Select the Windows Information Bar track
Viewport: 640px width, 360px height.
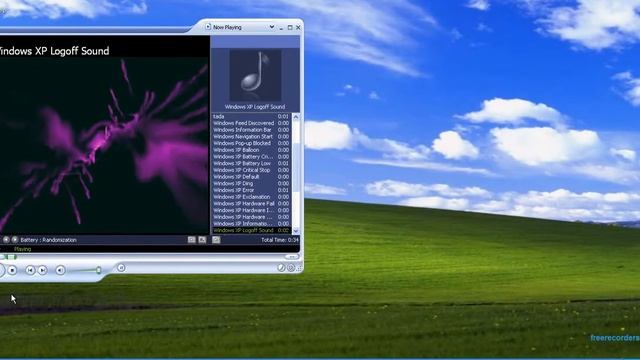[x=251, y=130]
